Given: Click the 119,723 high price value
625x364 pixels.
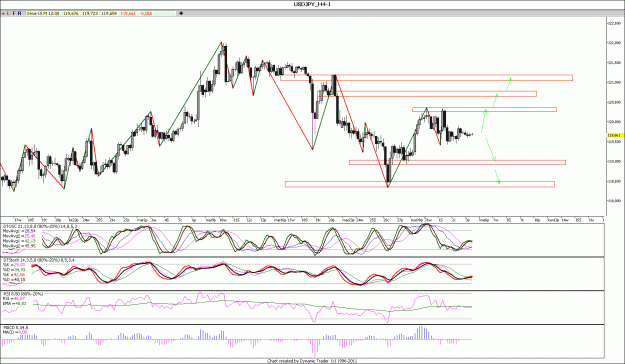Looking at the screenshot, I should pos(90,14).
